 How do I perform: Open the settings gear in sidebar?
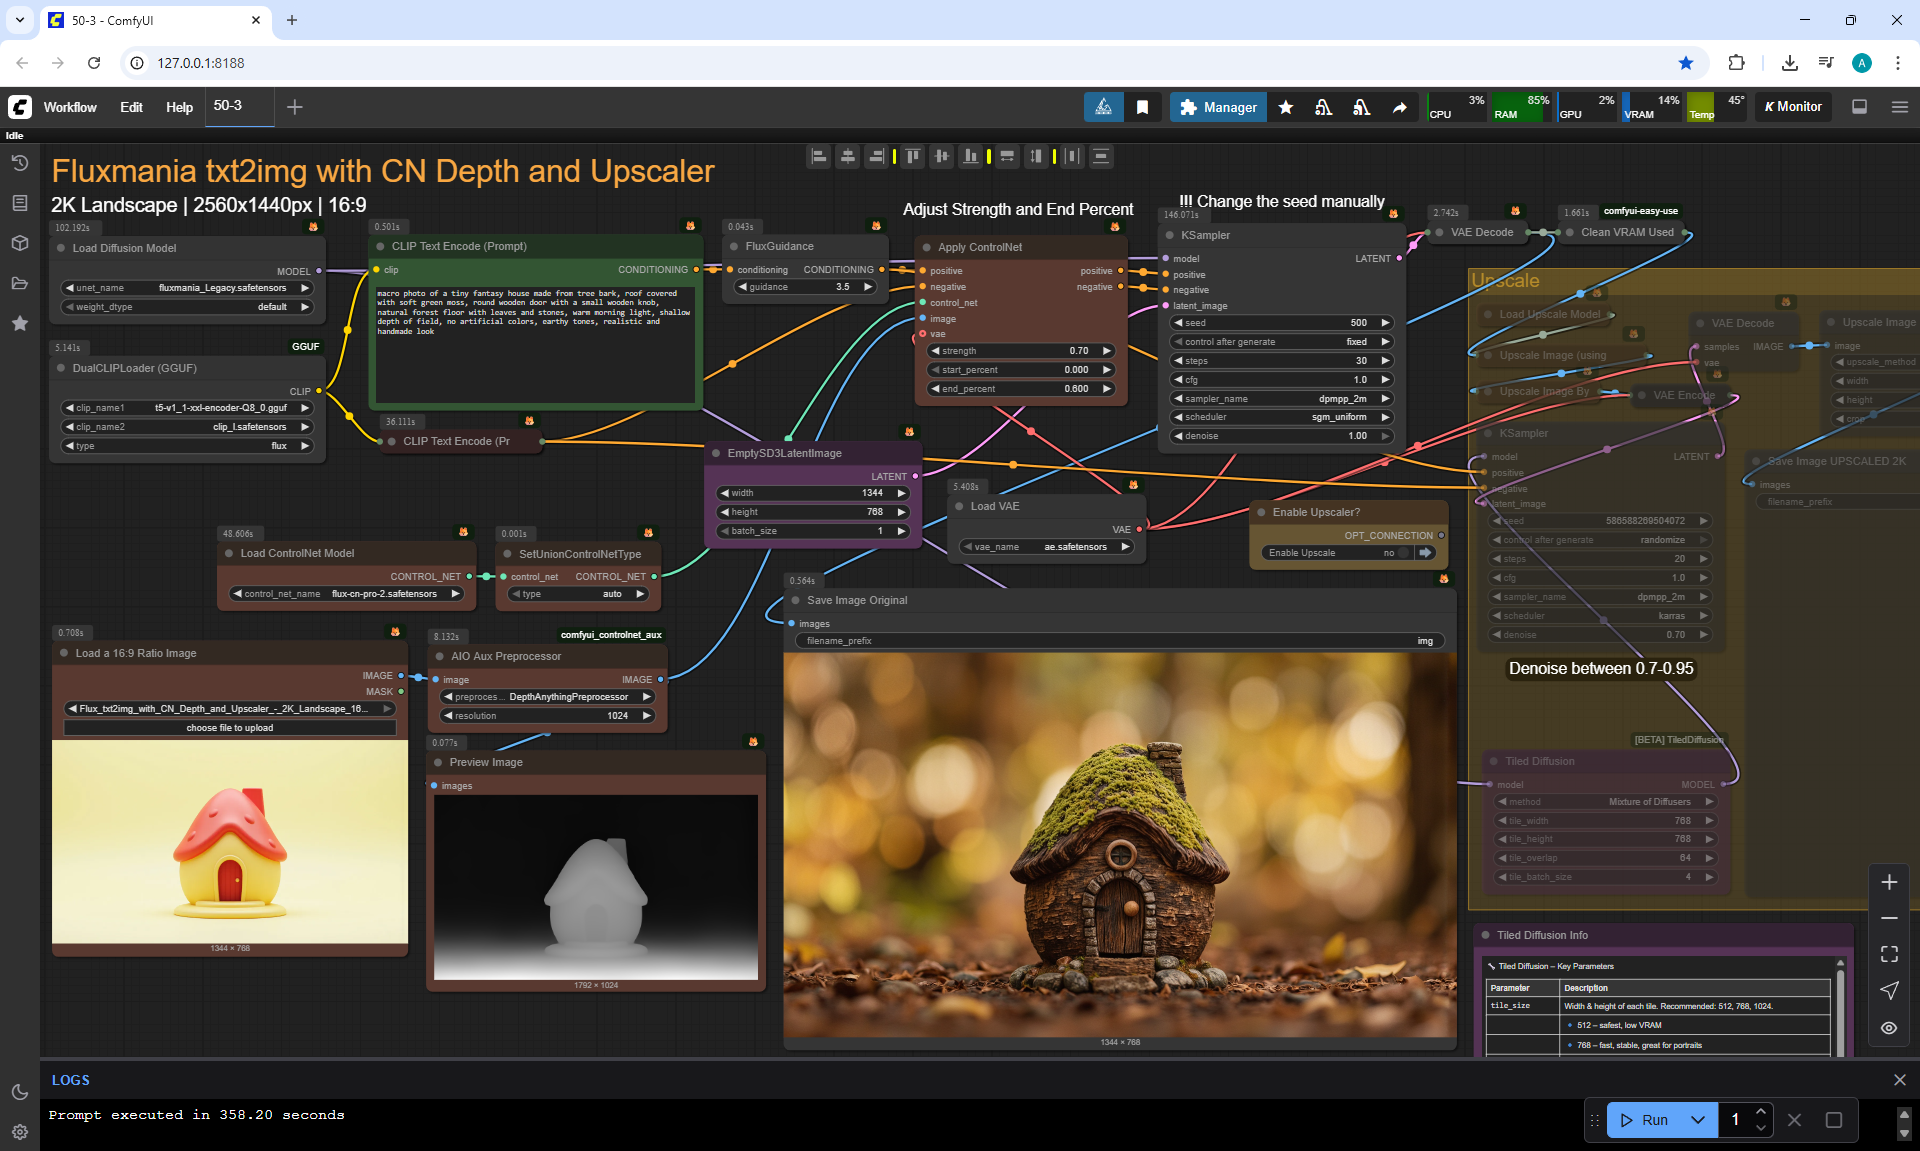coord(20,1132)
